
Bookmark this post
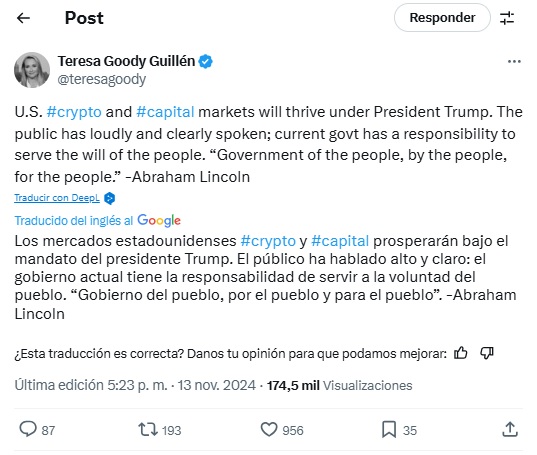[389, 429]
